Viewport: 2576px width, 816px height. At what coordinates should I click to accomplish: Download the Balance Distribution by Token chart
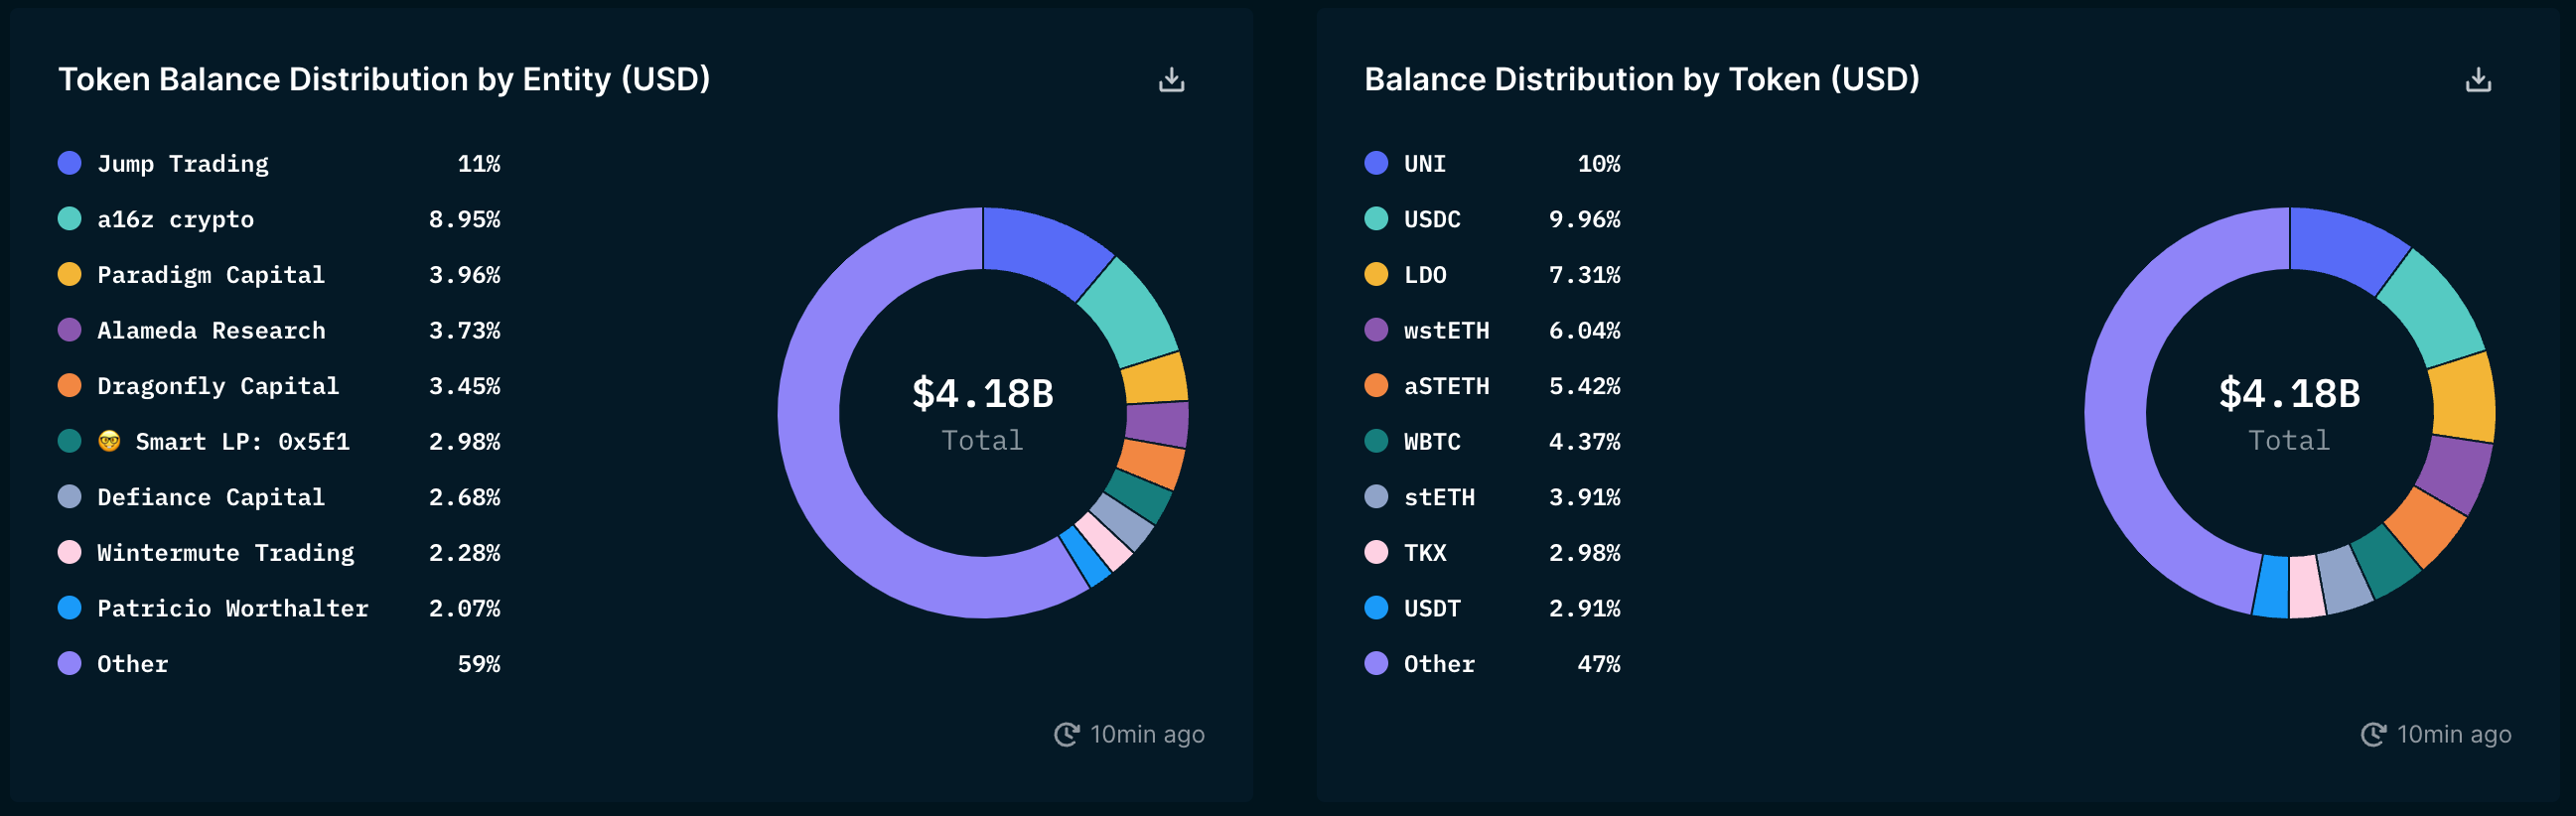[x=2477, y=80]
